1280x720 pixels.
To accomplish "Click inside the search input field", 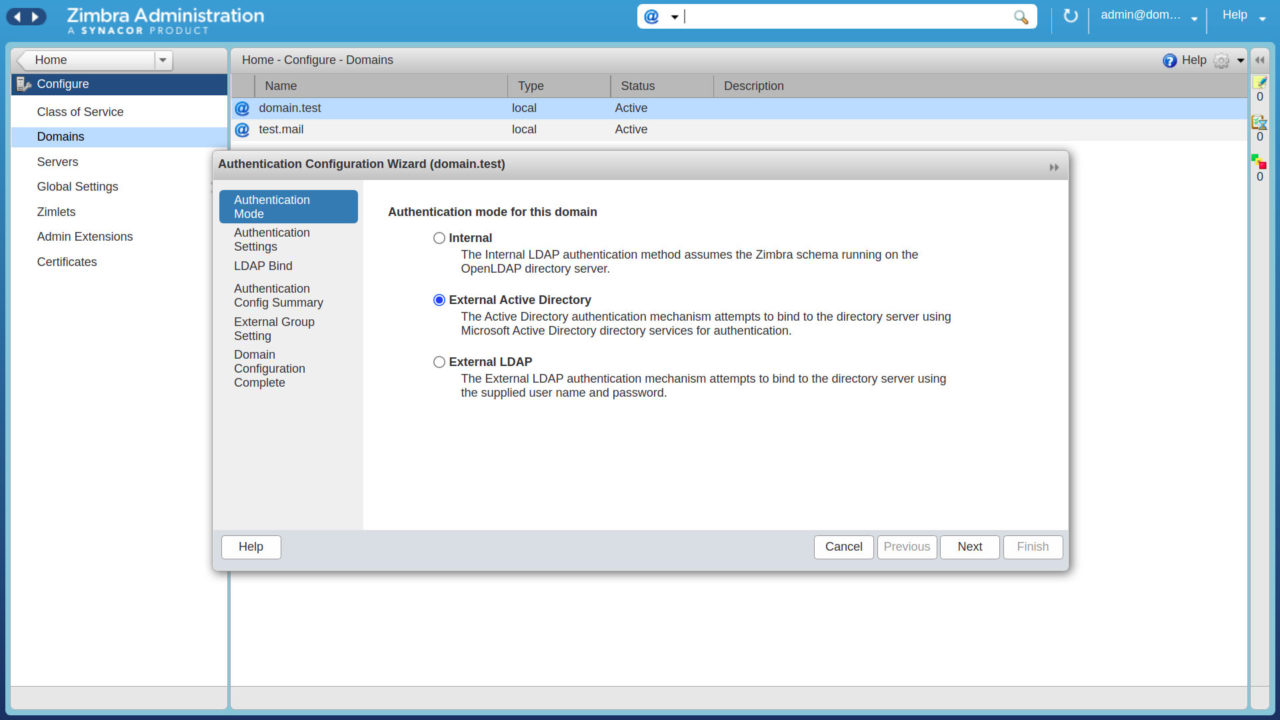I will (850, 16).
